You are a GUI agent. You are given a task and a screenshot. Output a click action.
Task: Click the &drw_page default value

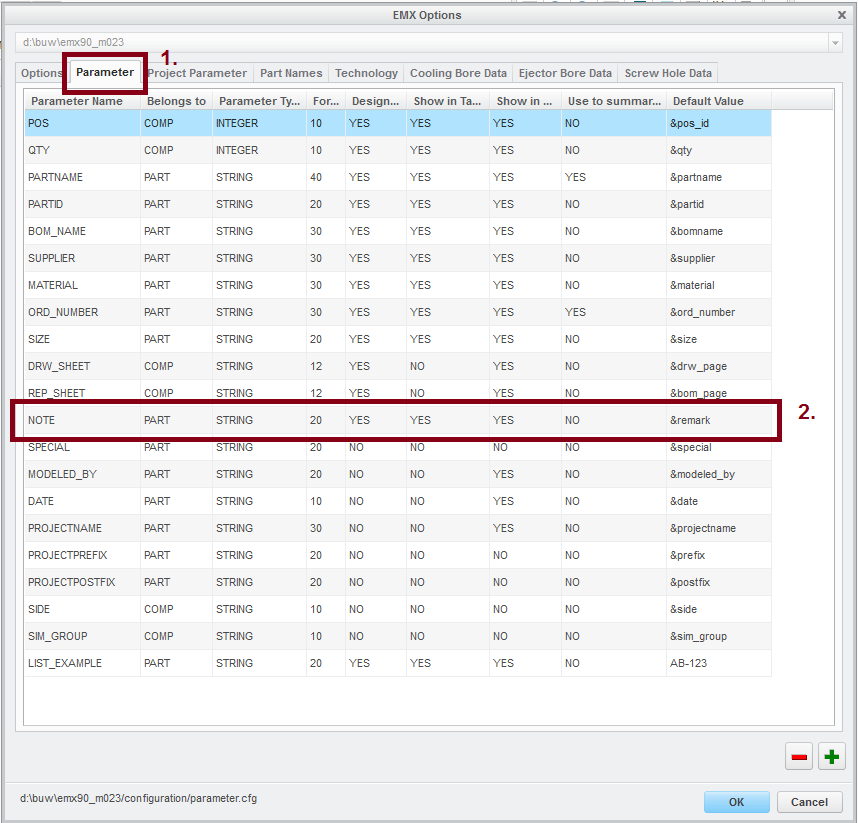coord(698,366)
